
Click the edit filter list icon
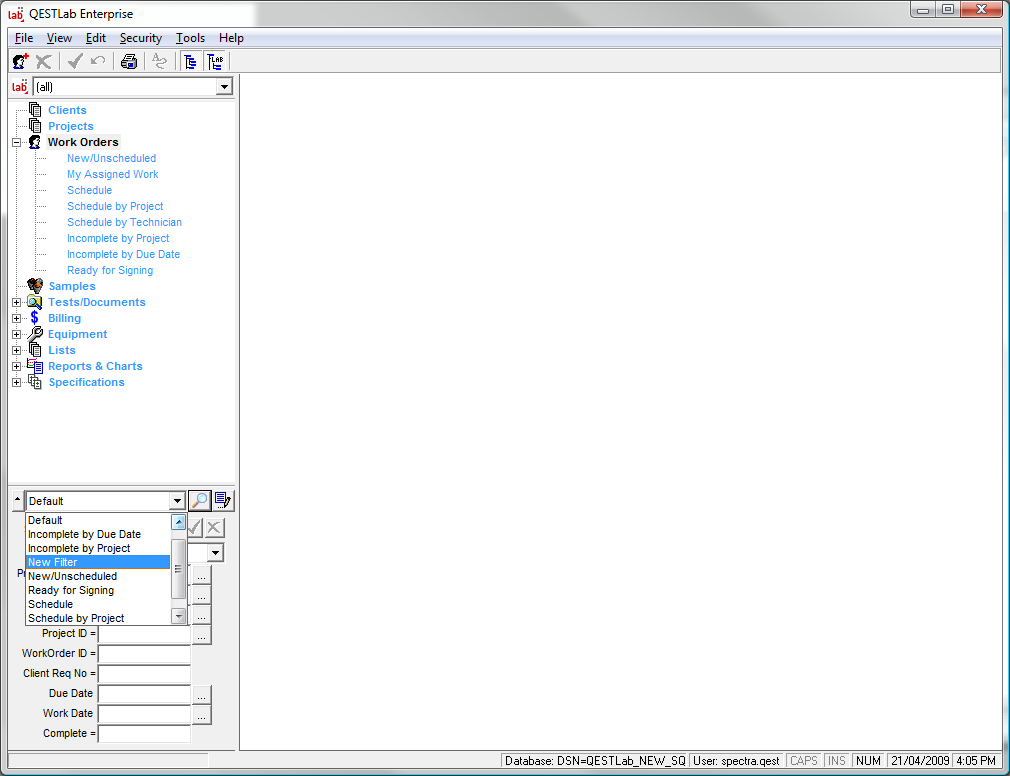tap(223, 501)
